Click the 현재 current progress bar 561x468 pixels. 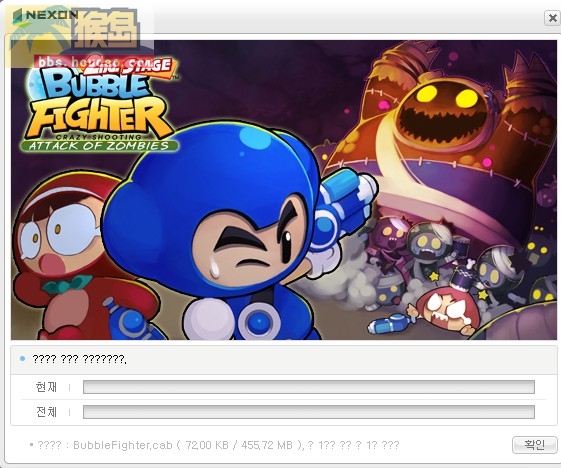pos(309,387)
